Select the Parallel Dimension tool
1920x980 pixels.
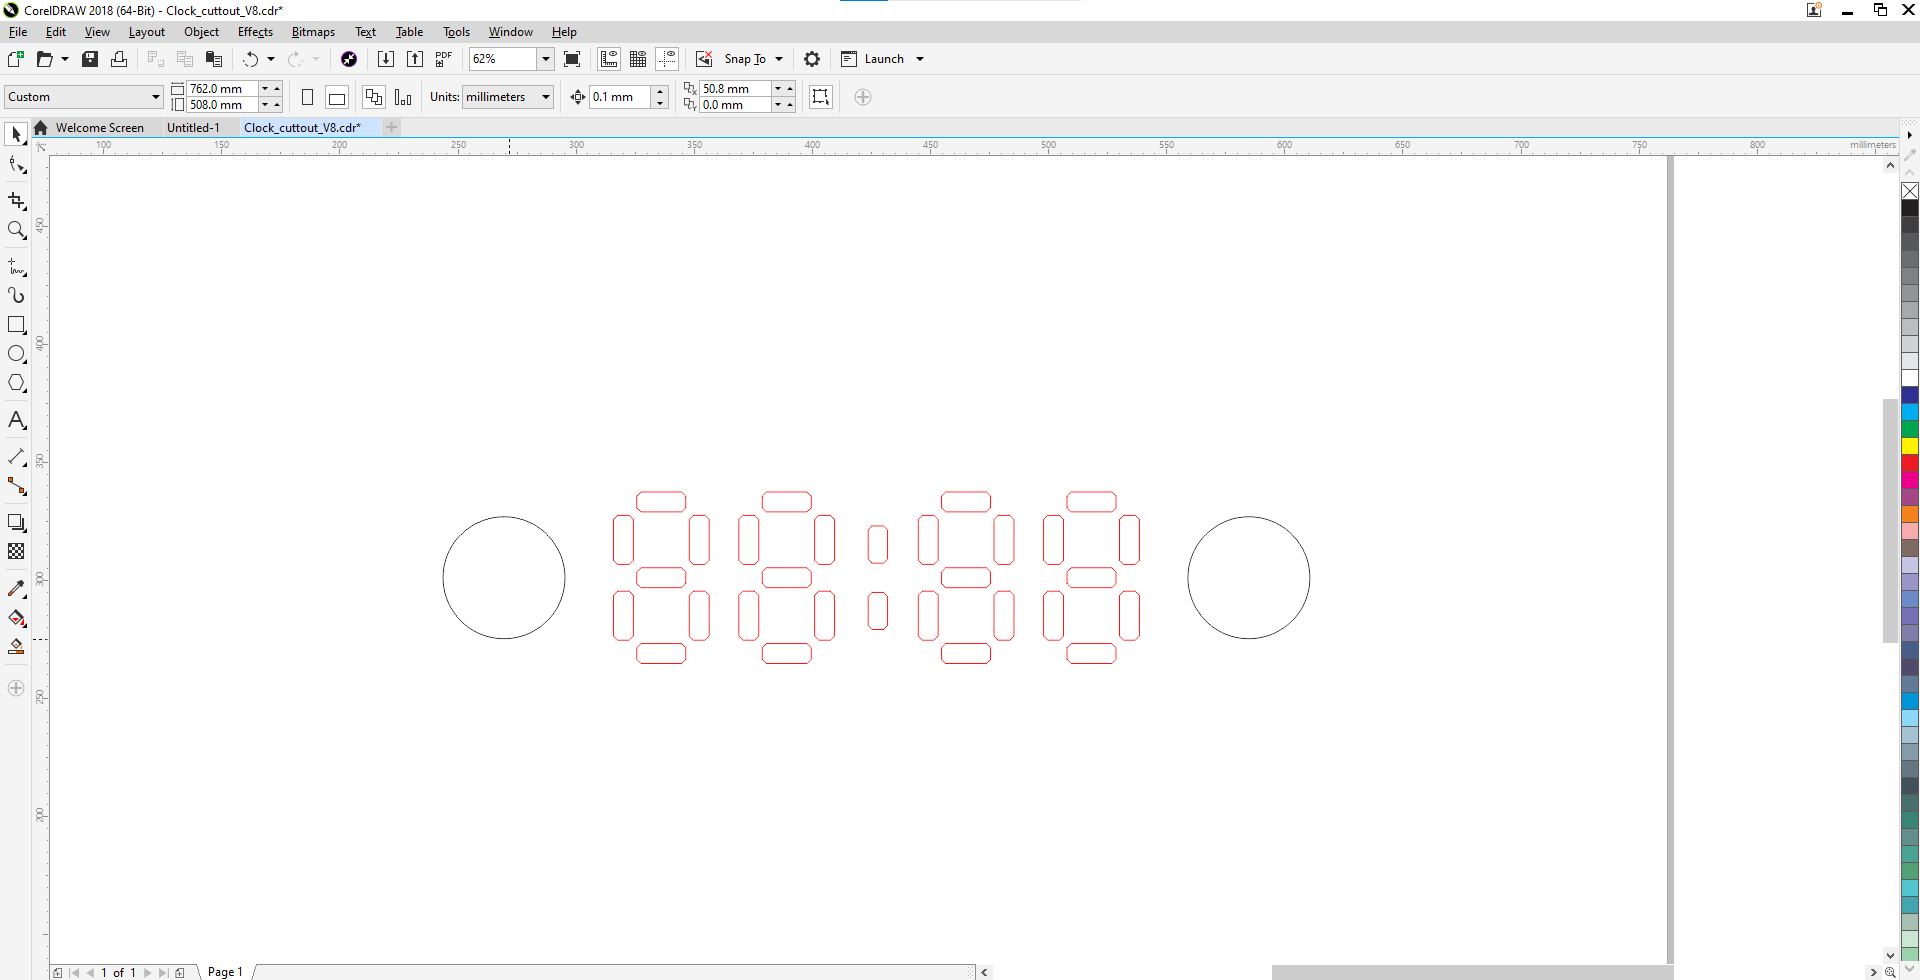[x=16, y=457]
